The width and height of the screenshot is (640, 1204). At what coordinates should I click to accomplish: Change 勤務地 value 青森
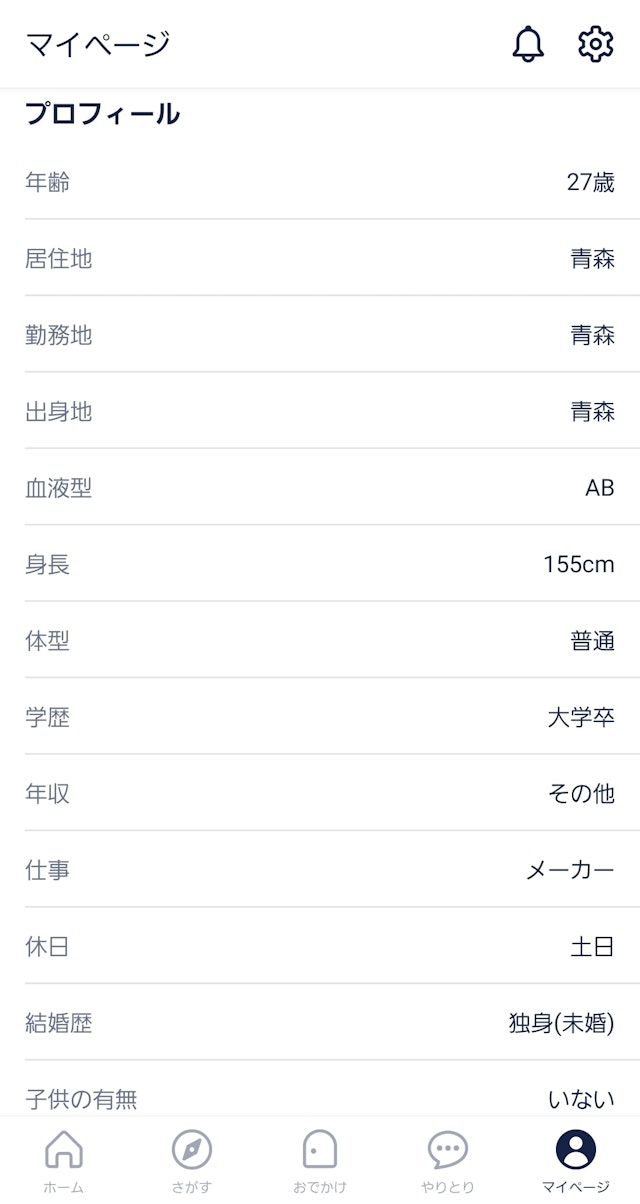[592, 335]
